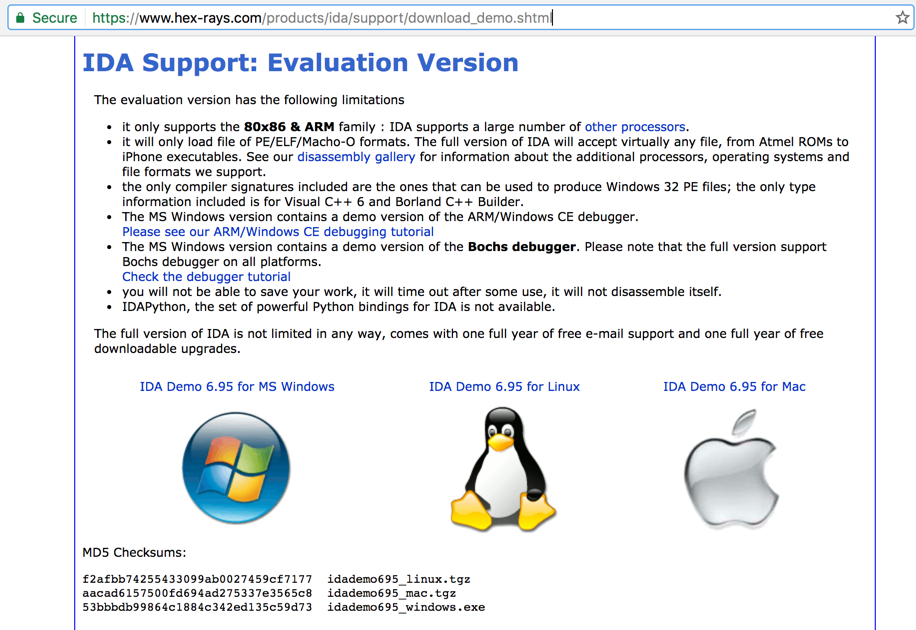The width and height of the screenshot is (916, 630).
Task: Click the 'IDA Support: Evaluation Version' heading
Action: coord(300,63)
